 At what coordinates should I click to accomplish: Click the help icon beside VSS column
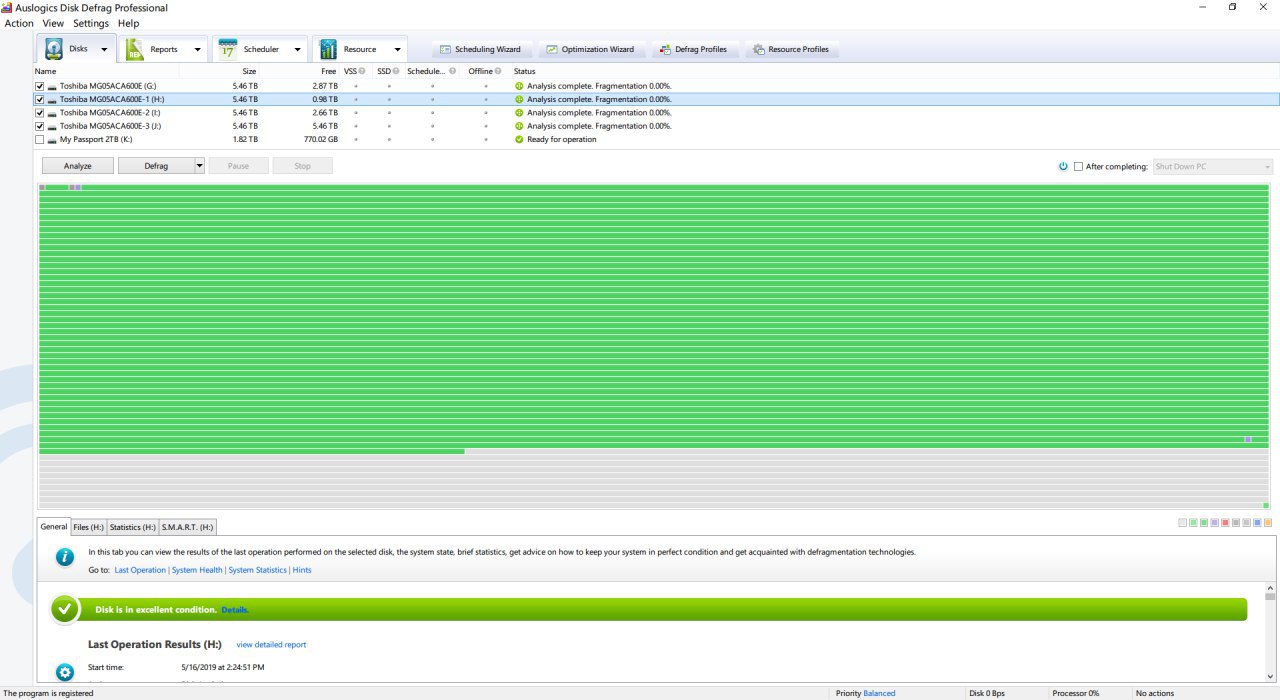[x=362, y=71]
